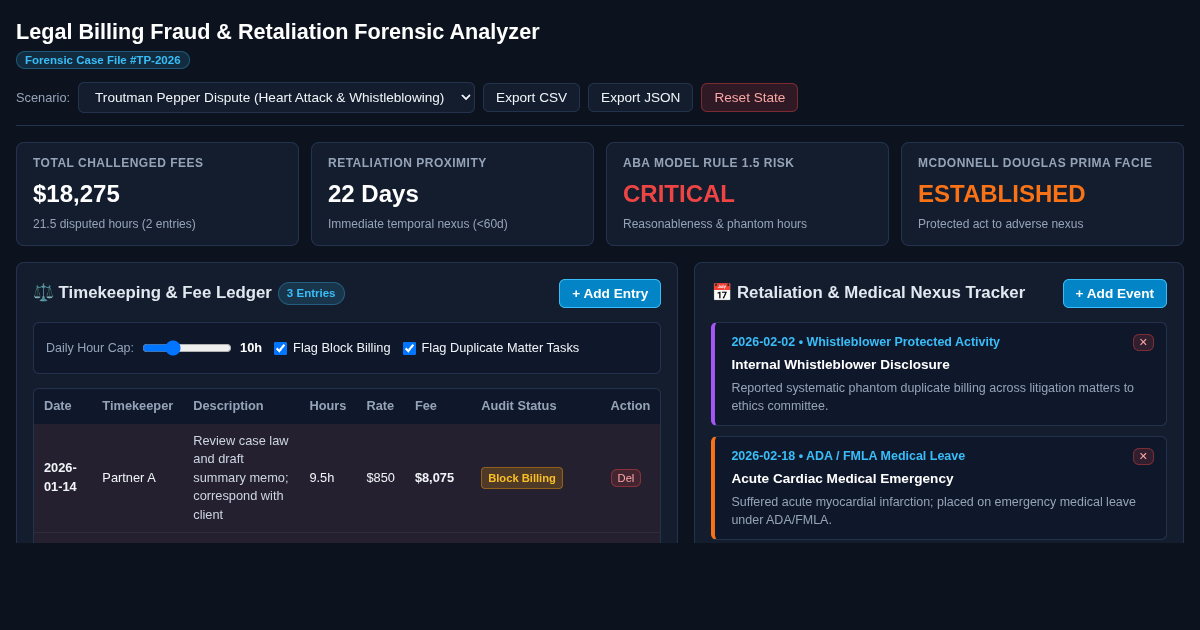Open the Scenario dropdown for Troutman Pepper Dispute
This screenshot has height=630, width=1200.
coord(276,97)
